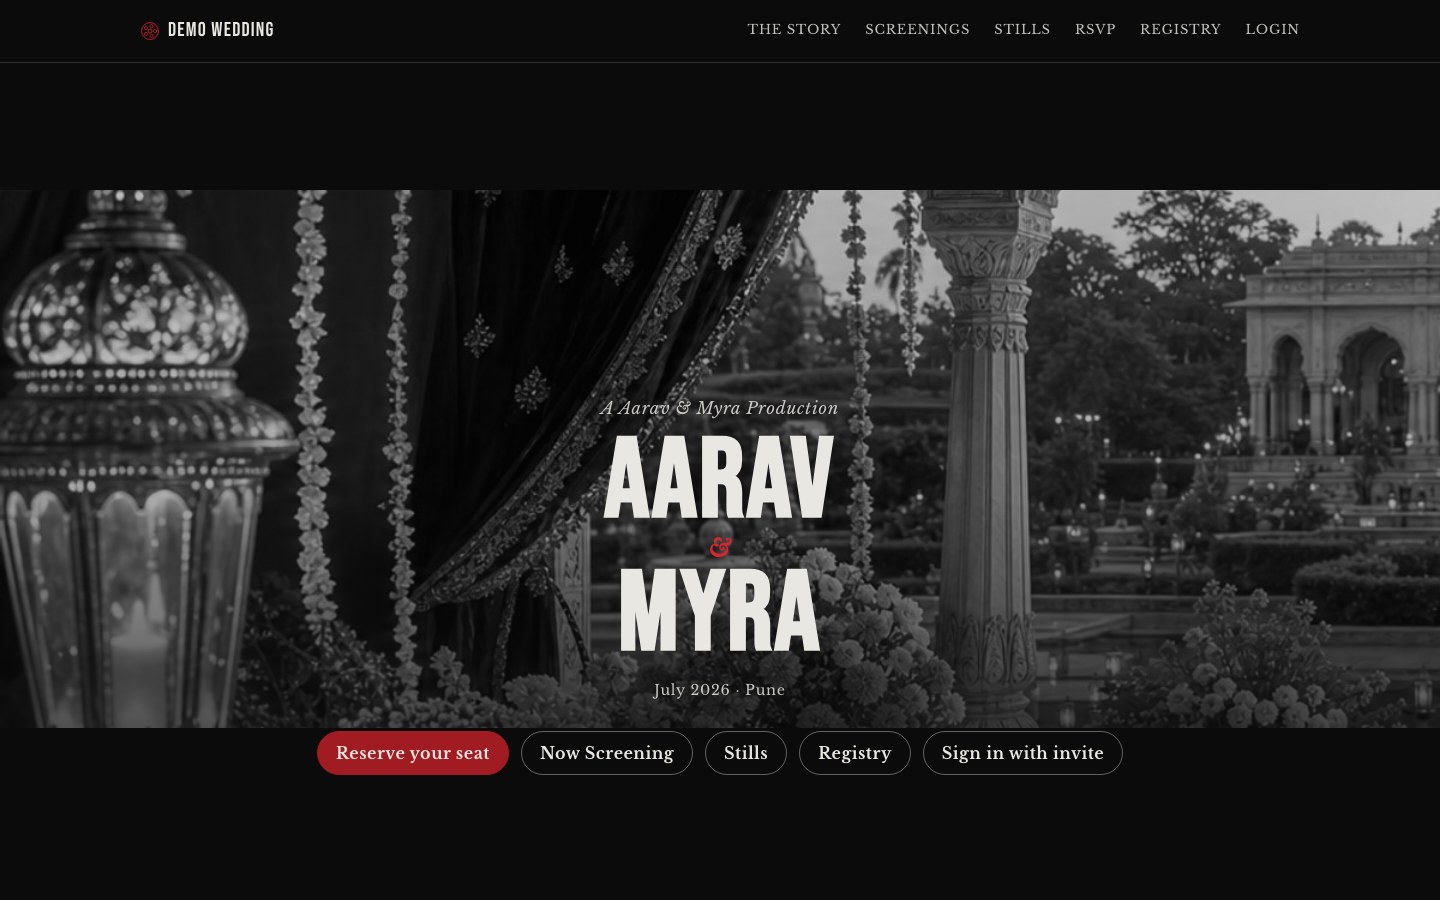The height and width of the screenshot is (900, 1440).
Task: Go to The Story page
Action: point(794,29)
